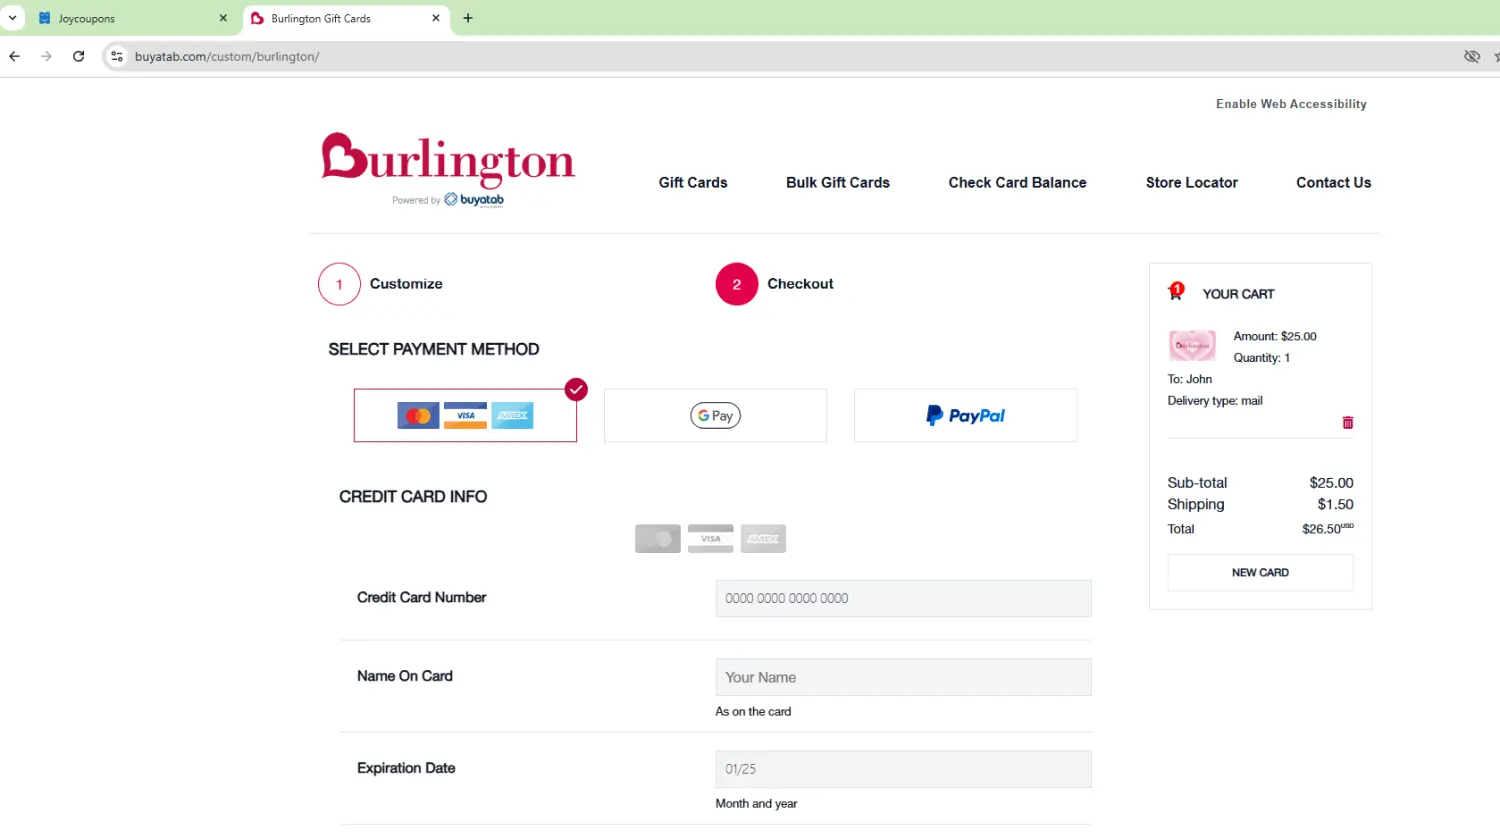The height and width of the screenshot is (840, 1500).
Task: Click the 'To: John' recipient text
Action: [x=1190, y=380]
